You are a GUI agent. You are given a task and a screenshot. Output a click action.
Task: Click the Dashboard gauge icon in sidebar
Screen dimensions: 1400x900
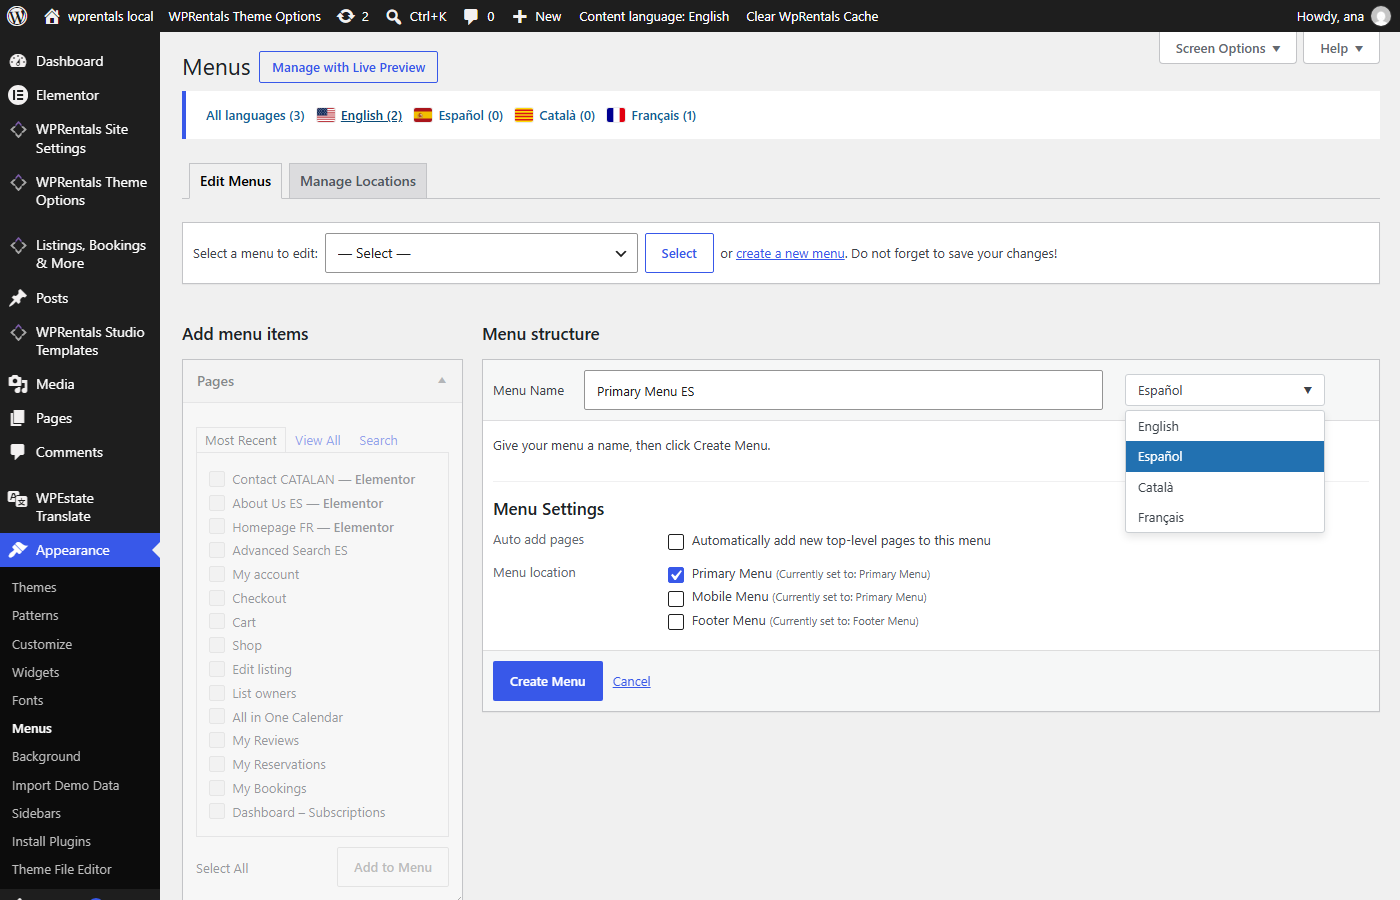(x=18, y=61)
